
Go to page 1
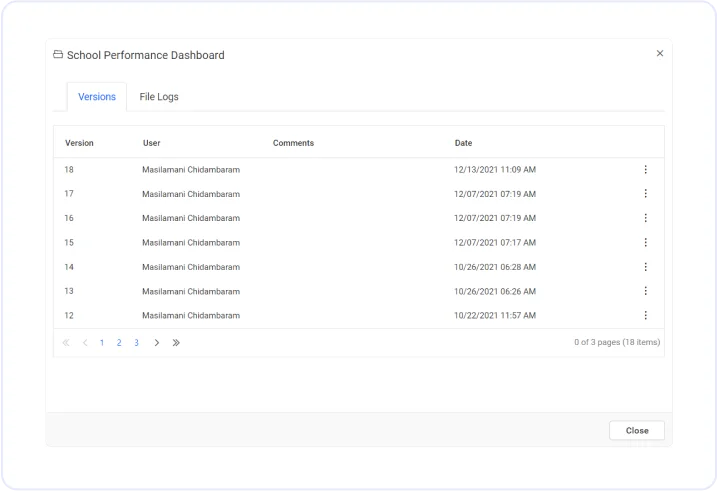pyautogui.click(x=102, y=342)
